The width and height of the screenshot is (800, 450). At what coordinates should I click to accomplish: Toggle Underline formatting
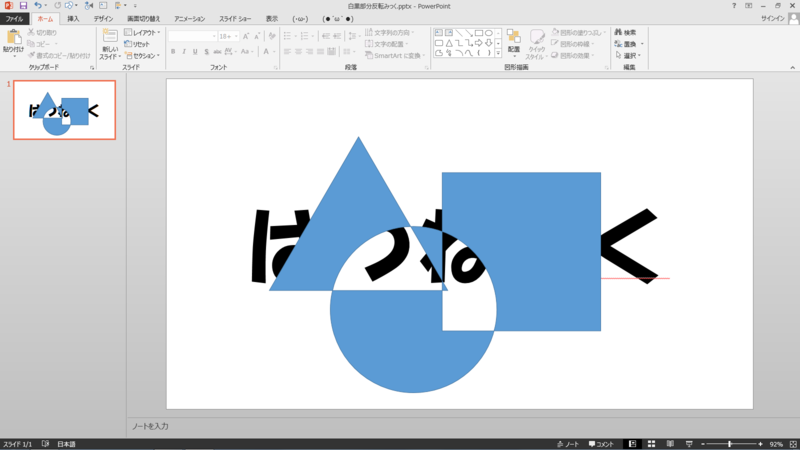[195, 52]
